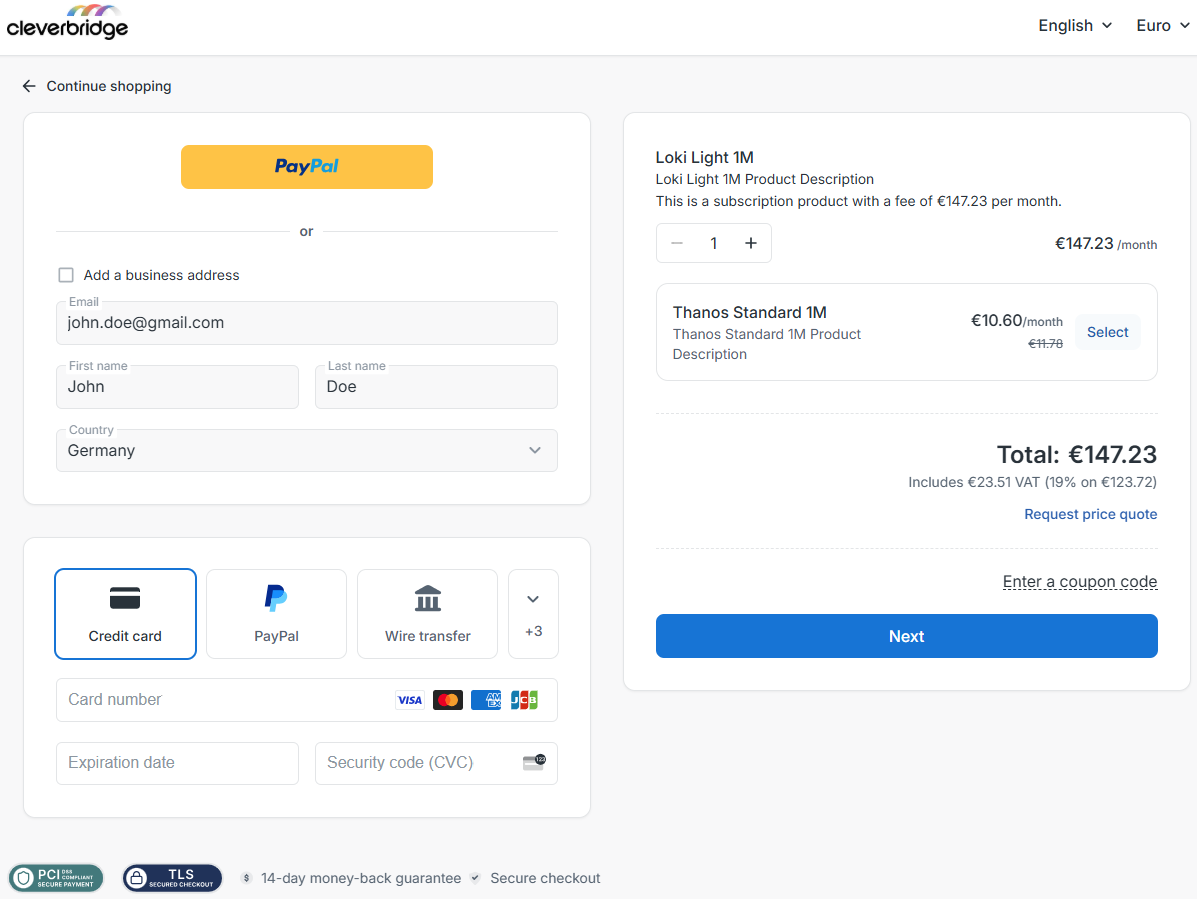Click the CVC hint card icon
This screenshot has width=1197, height=899.
(534, 762)
